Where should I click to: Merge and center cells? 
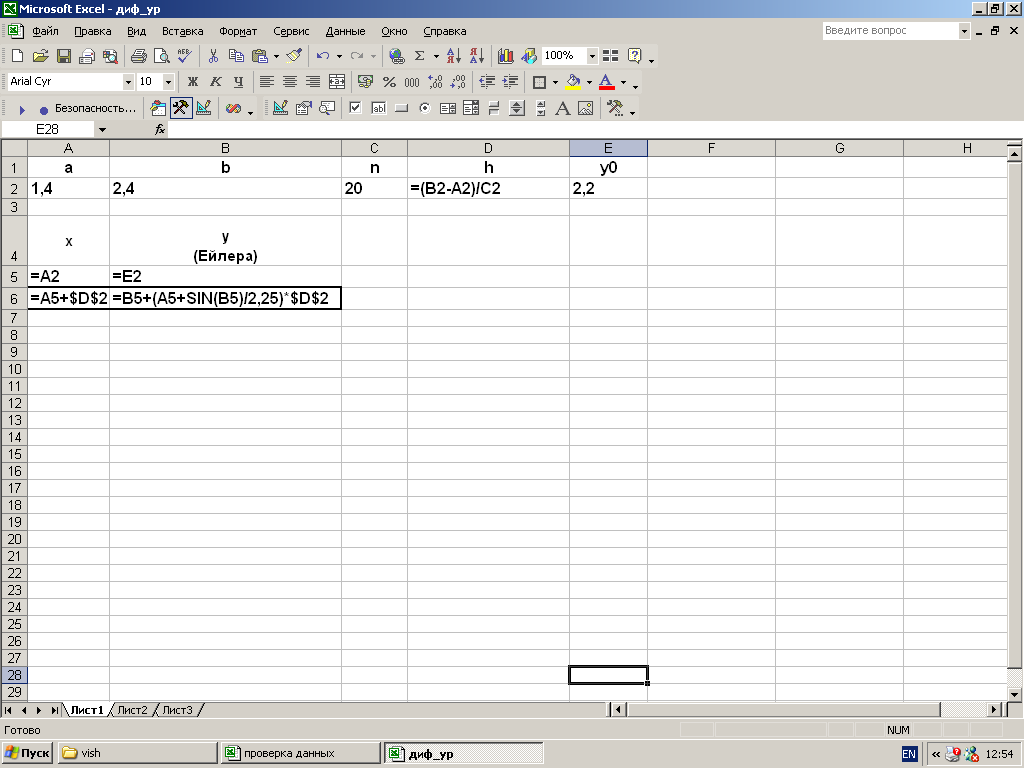[x=337, y=82]
